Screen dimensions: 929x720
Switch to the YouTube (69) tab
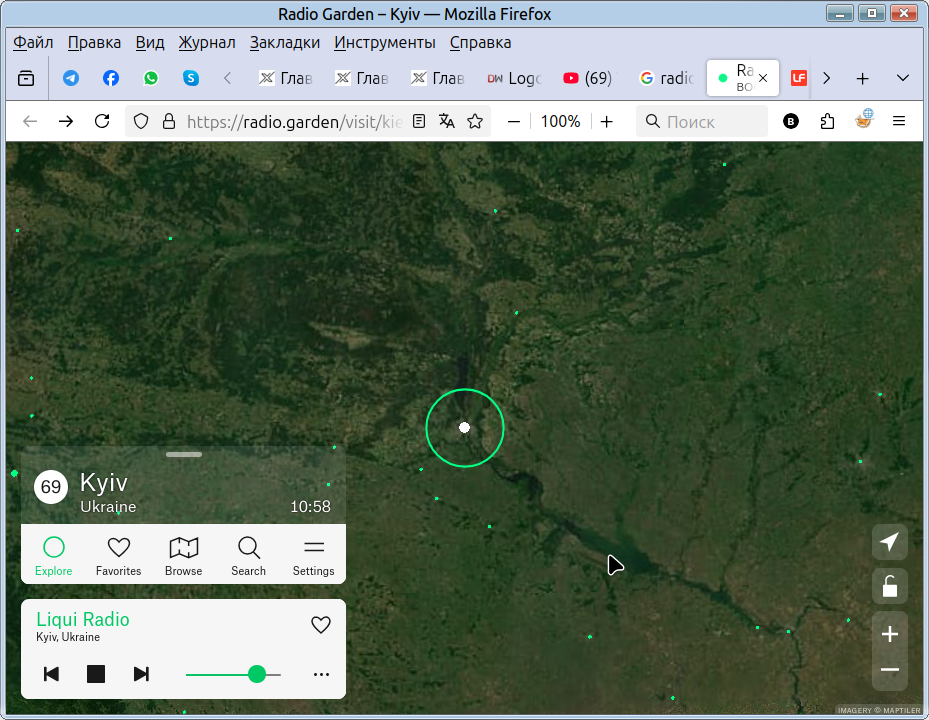(588, 78)
